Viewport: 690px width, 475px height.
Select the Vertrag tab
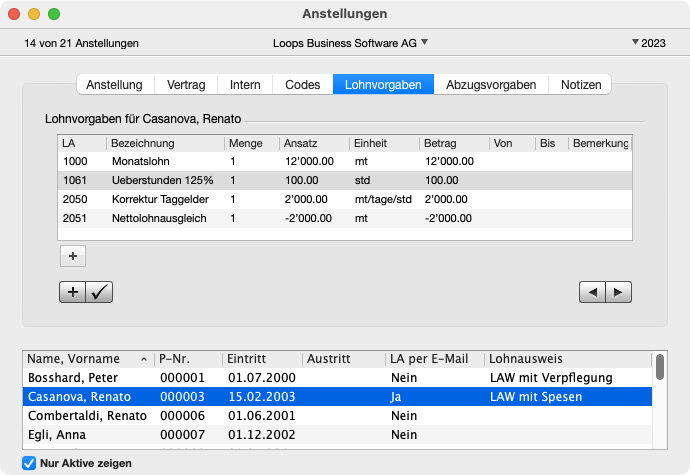pos(186,85)
